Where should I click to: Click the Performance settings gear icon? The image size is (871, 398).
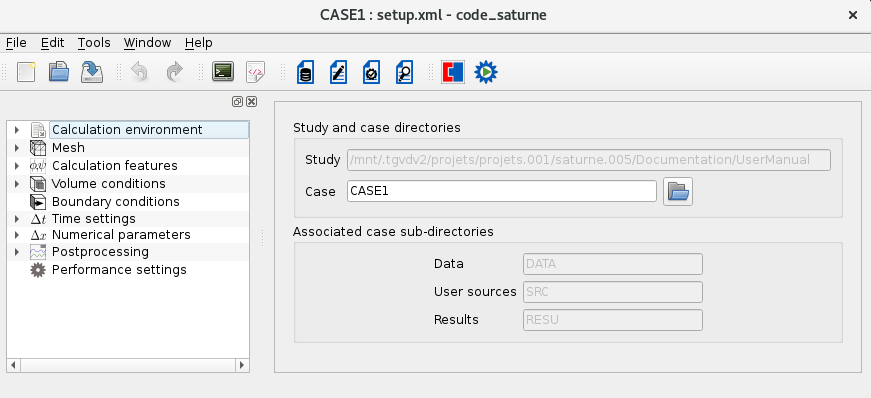coord(38,270)
